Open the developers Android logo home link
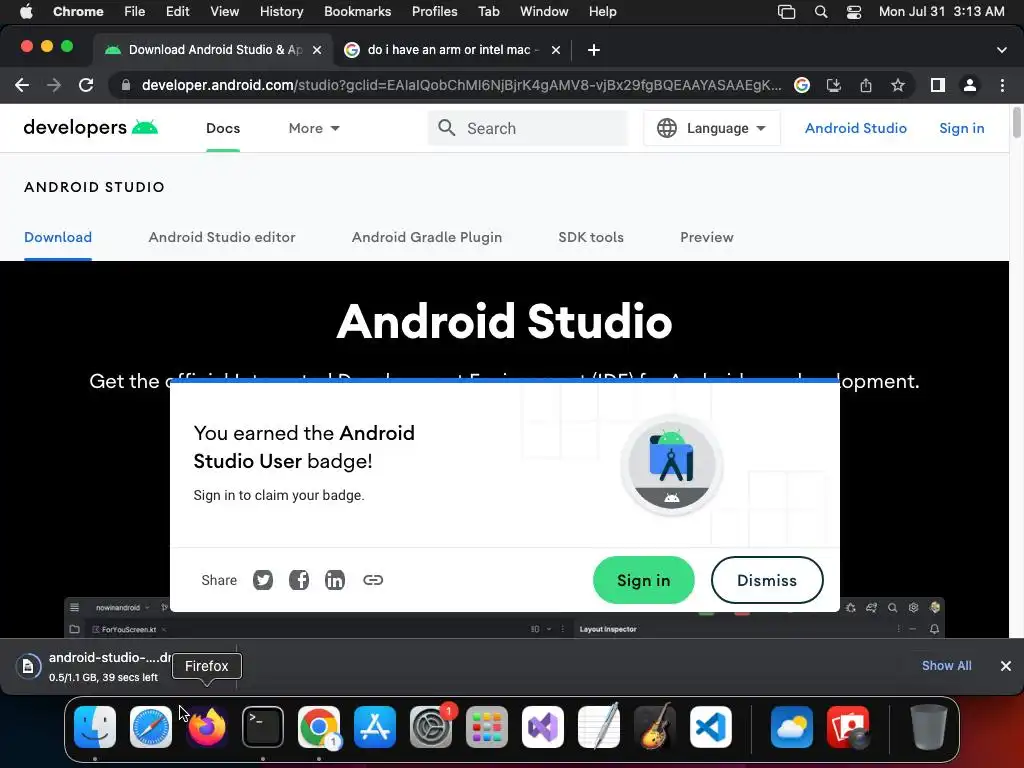This screenshot has height=768, width=1024. pyautogui.click(x=91, y=127)
